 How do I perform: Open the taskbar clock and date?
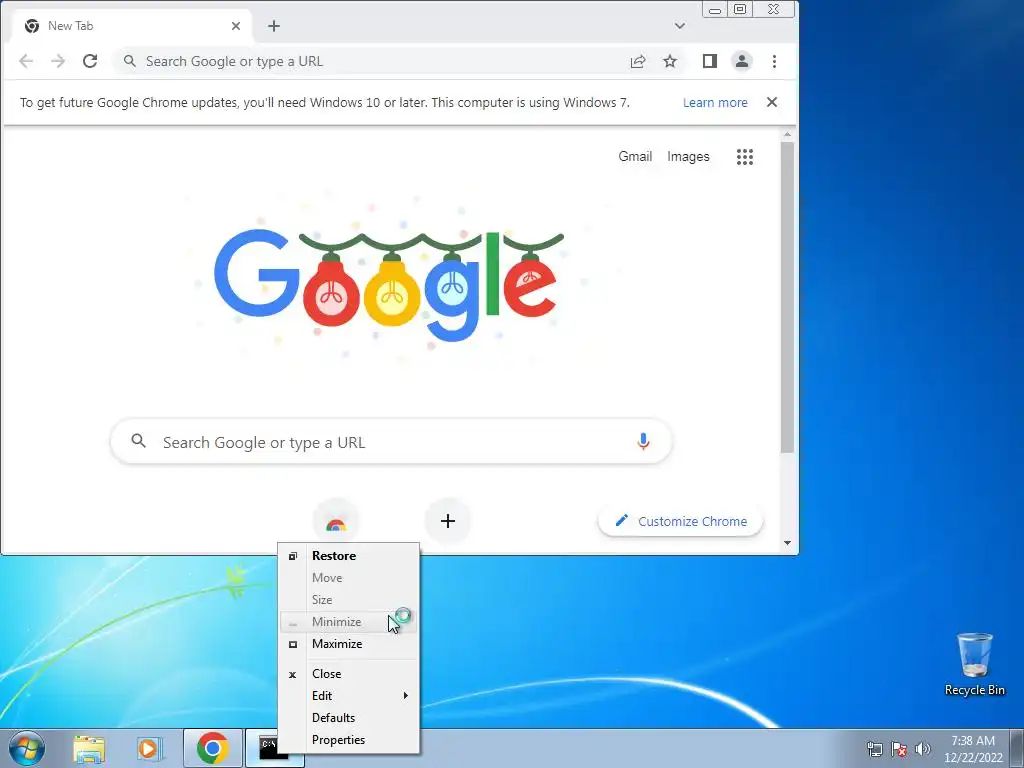[973, 749]
